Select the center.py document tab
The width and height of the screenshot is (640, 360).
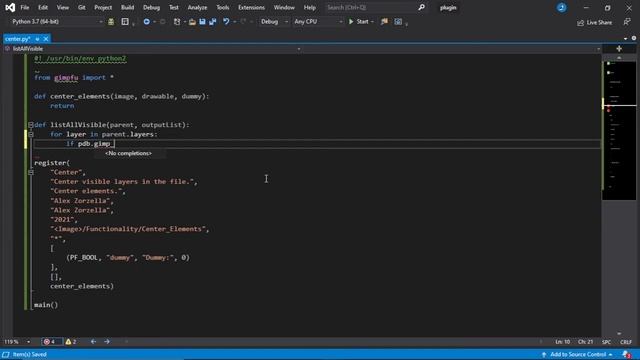click(18, 39)
